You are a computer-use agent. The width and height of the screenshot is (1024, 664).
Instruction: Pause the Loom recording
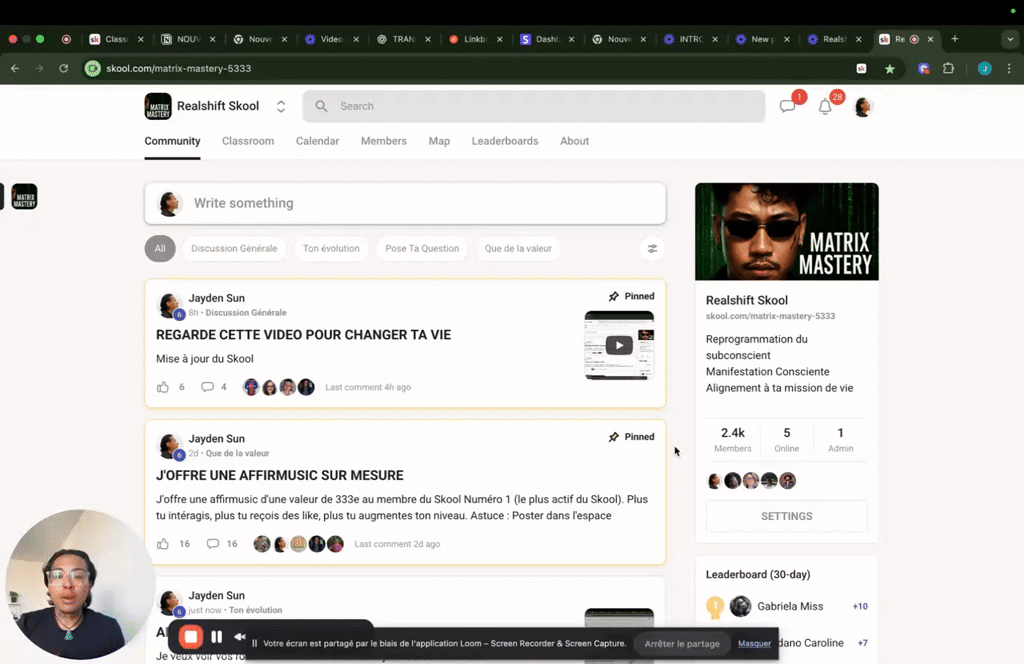(216, 636)
